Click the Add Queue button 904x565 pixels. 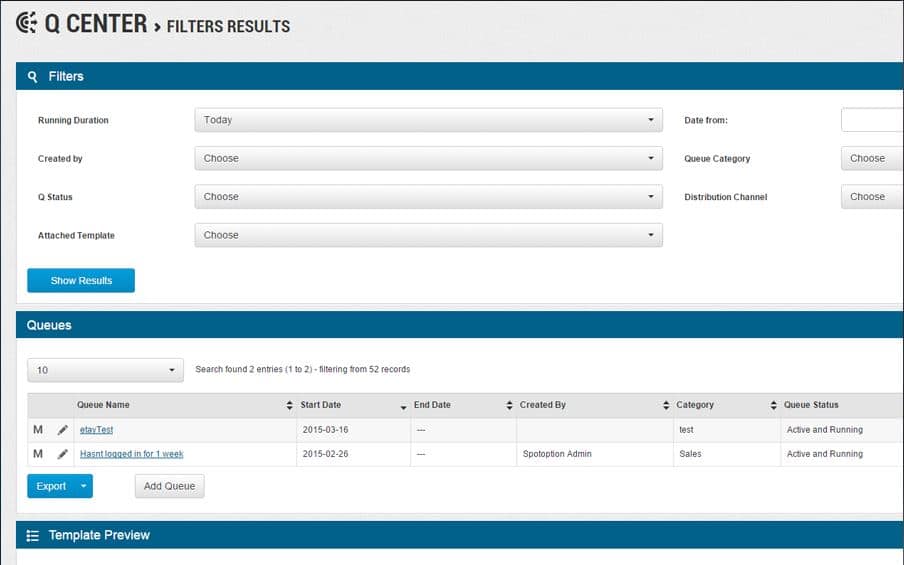(169, 487)
